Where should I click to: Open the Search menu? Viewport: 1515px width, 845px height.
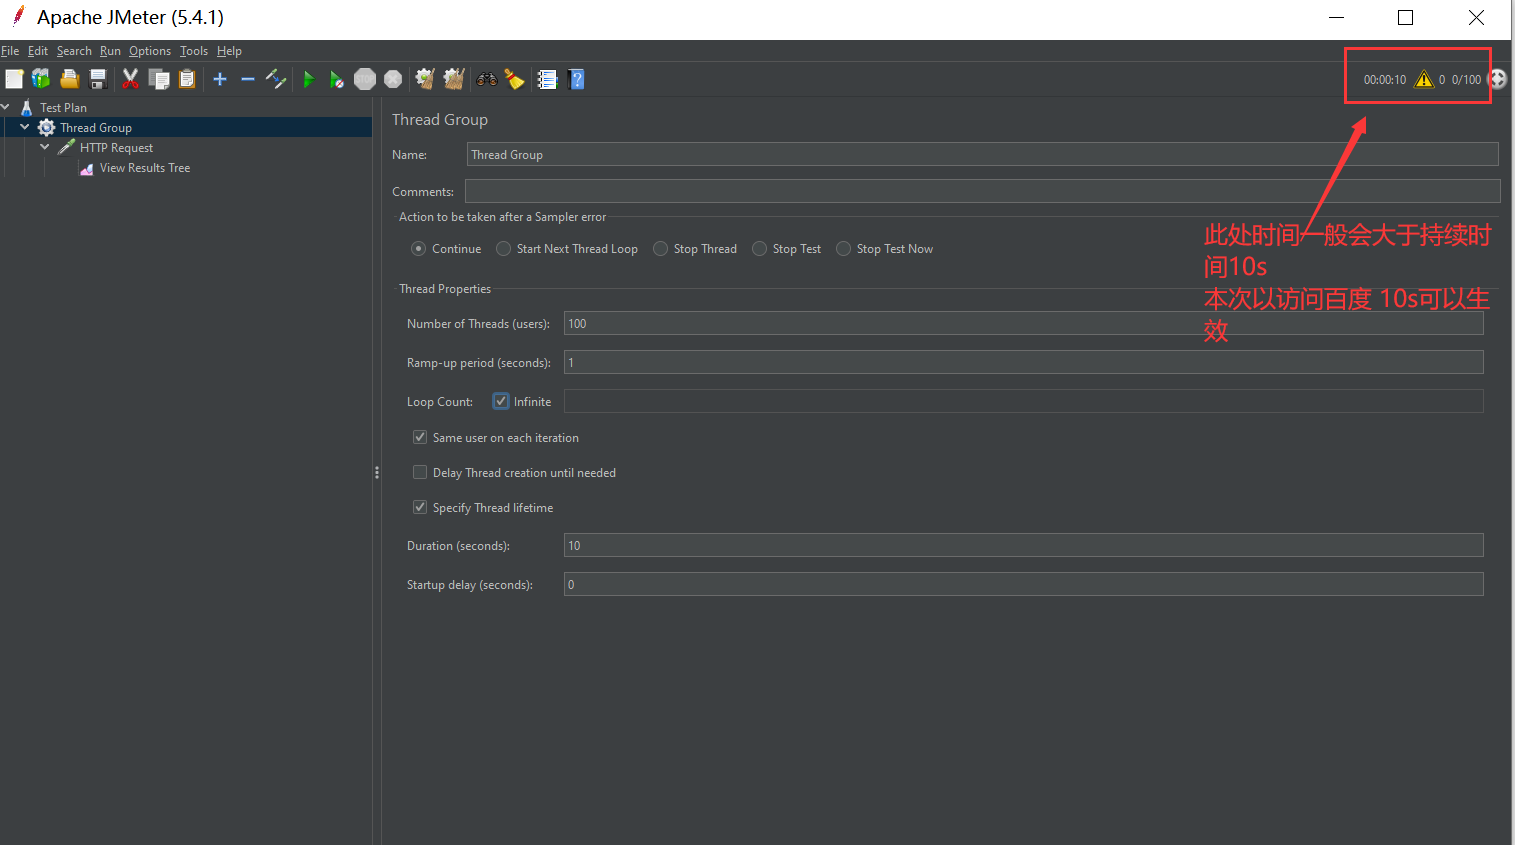(74, 51)
